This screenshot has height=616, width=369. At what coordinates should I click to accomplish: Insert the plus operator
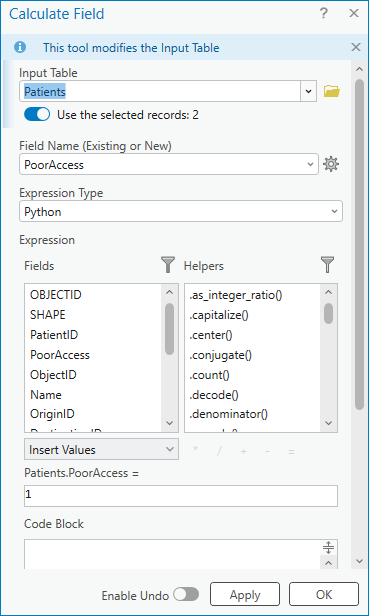click(x=243, y=451)
